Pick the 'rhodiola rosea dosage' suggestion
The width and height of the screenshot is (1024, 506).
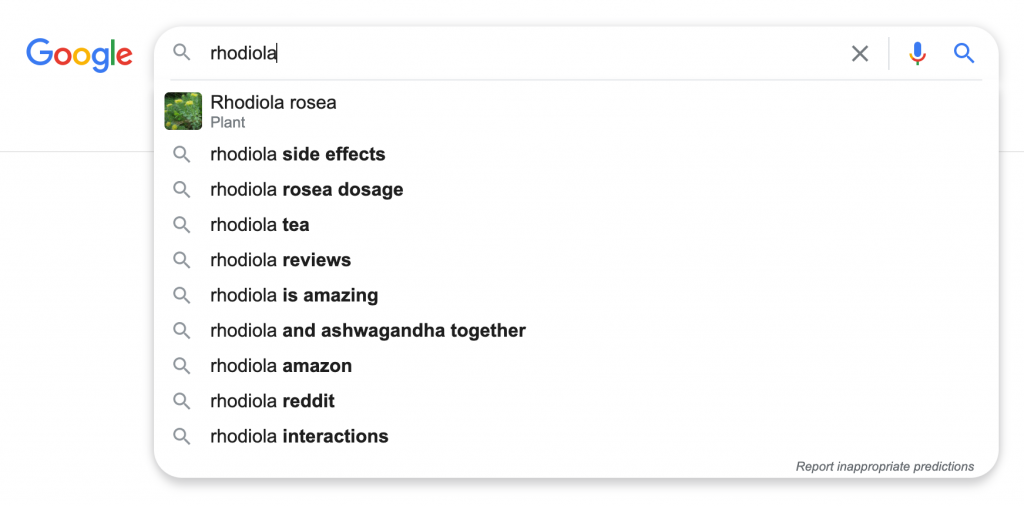coord(576,190)
